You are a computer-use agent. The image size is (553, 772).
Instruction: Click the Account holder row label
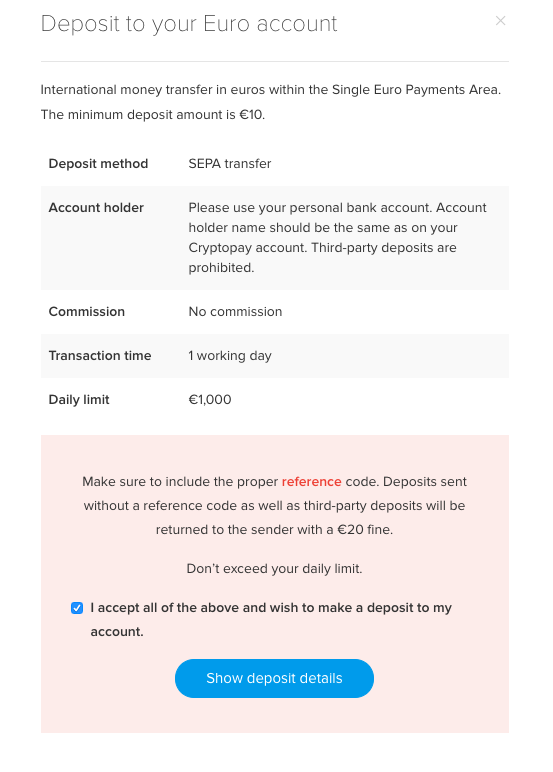96,208
